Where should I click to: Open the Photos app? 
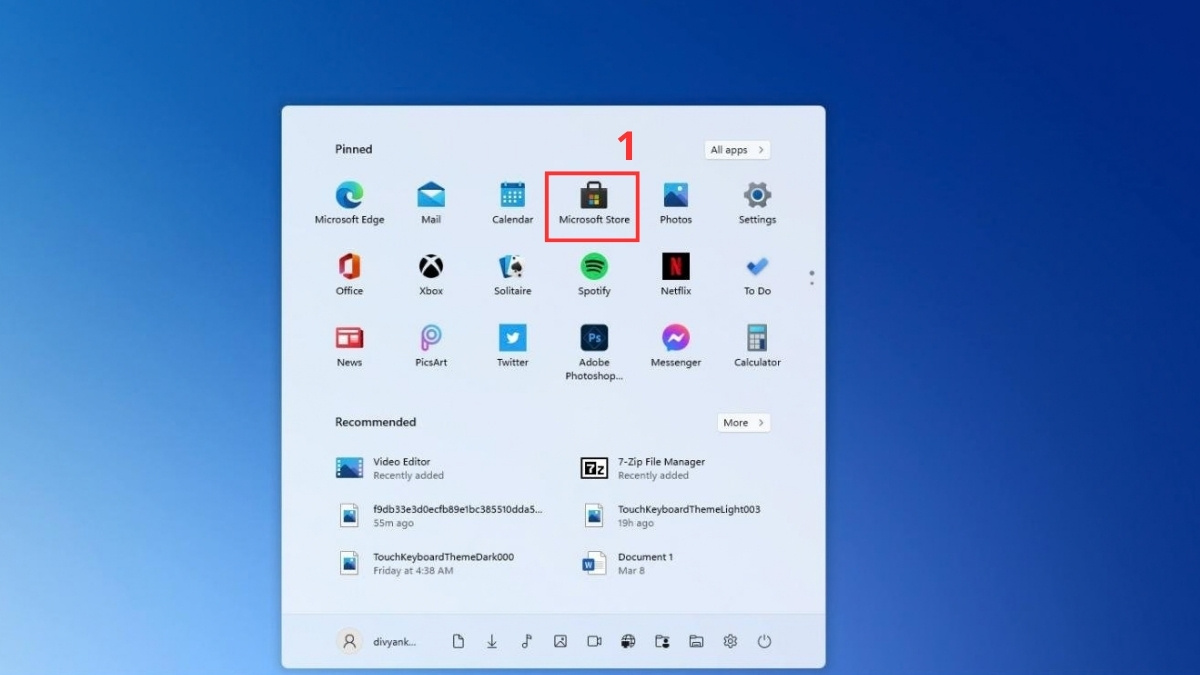pos(676,203)
